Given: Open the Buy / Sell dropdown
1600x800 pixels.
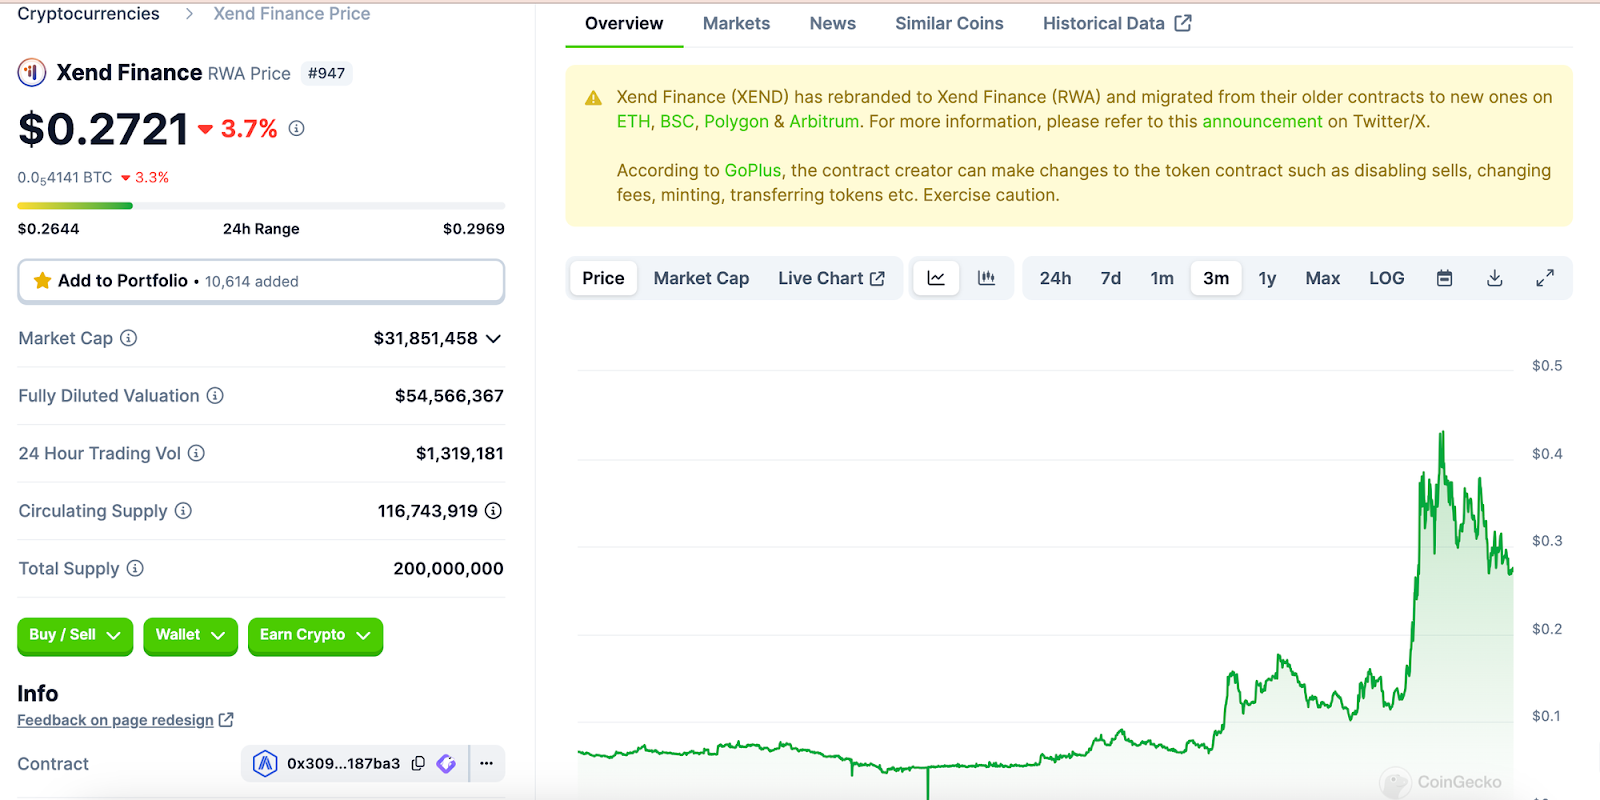Looking at the screenshot, I should tap(75, 636).
